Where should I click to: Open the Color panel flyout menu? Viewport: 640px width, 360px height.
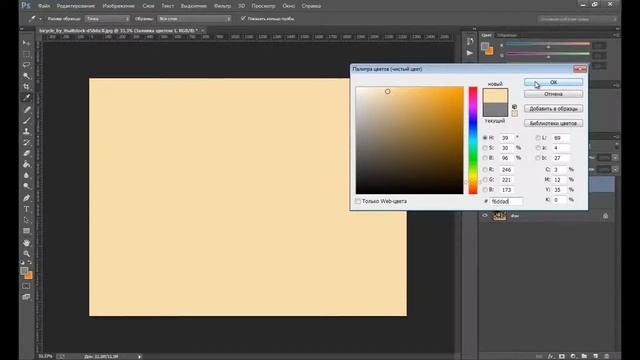pyautogui.click(x=617, y=35)
